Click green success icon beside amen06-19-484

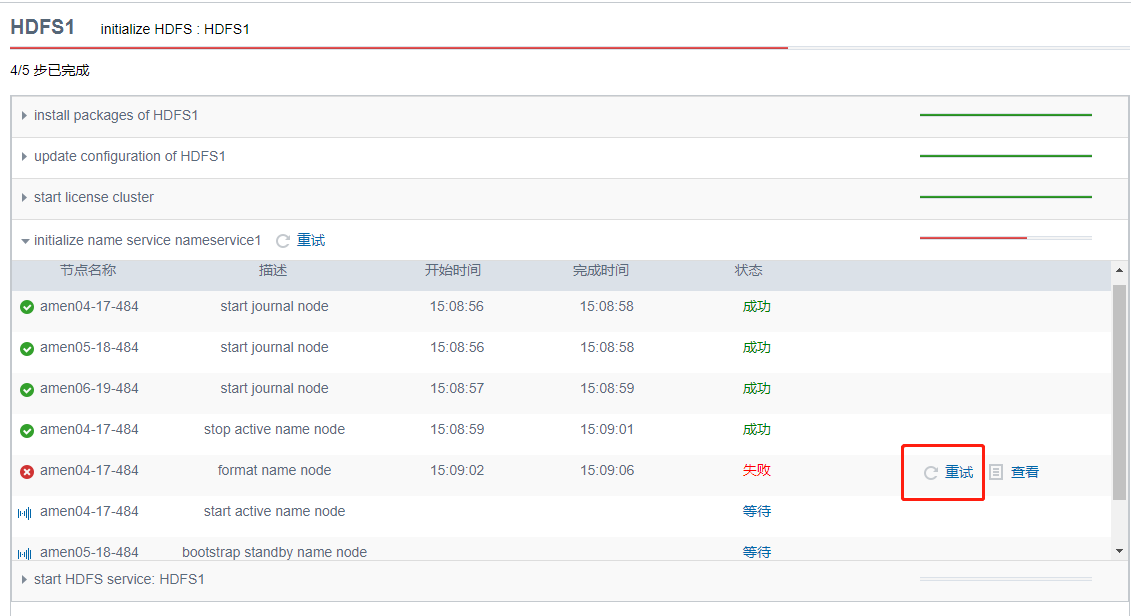point(27,389)
